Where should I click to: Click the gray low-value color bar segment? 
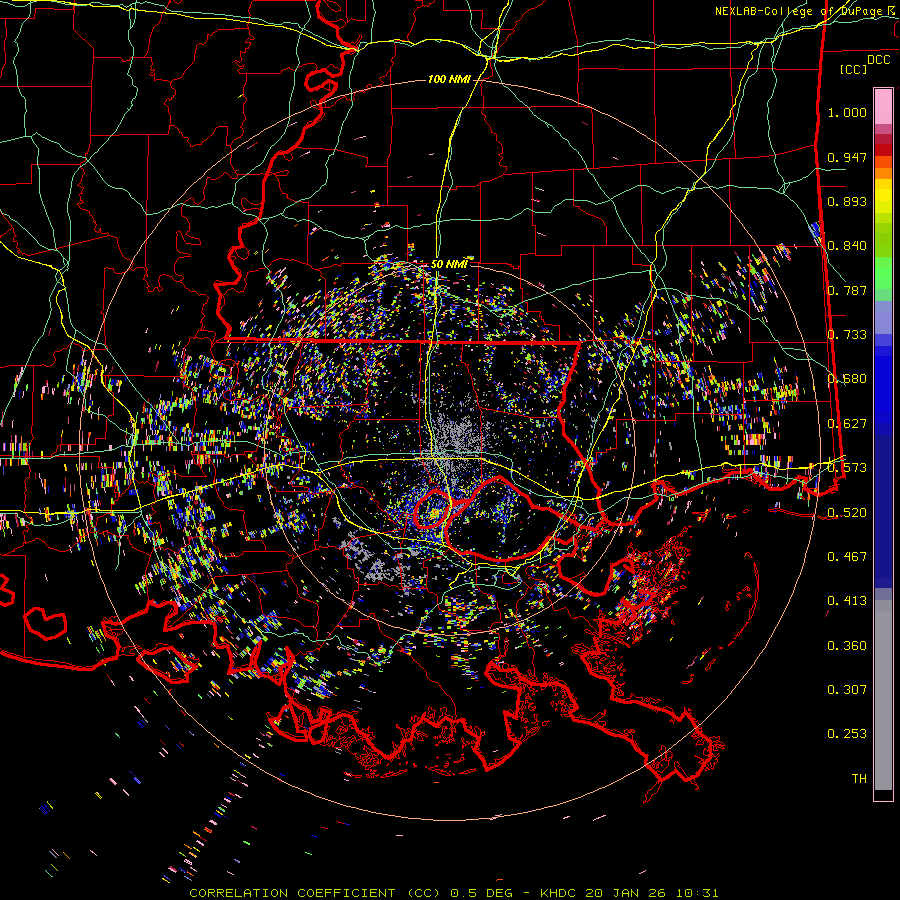(x=883, y=695)
